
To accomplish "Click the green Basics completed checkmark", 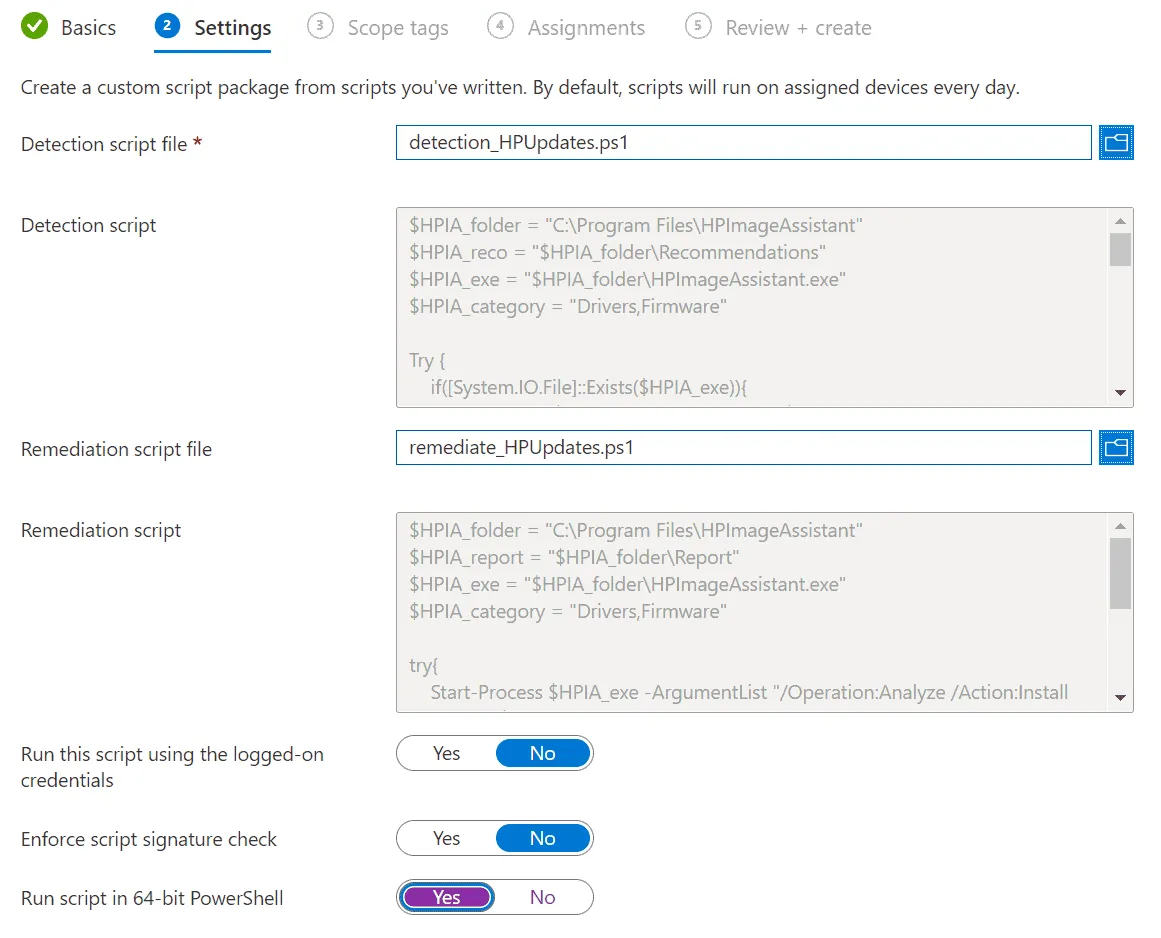I will pyautogui.click(x=34, y=26).
